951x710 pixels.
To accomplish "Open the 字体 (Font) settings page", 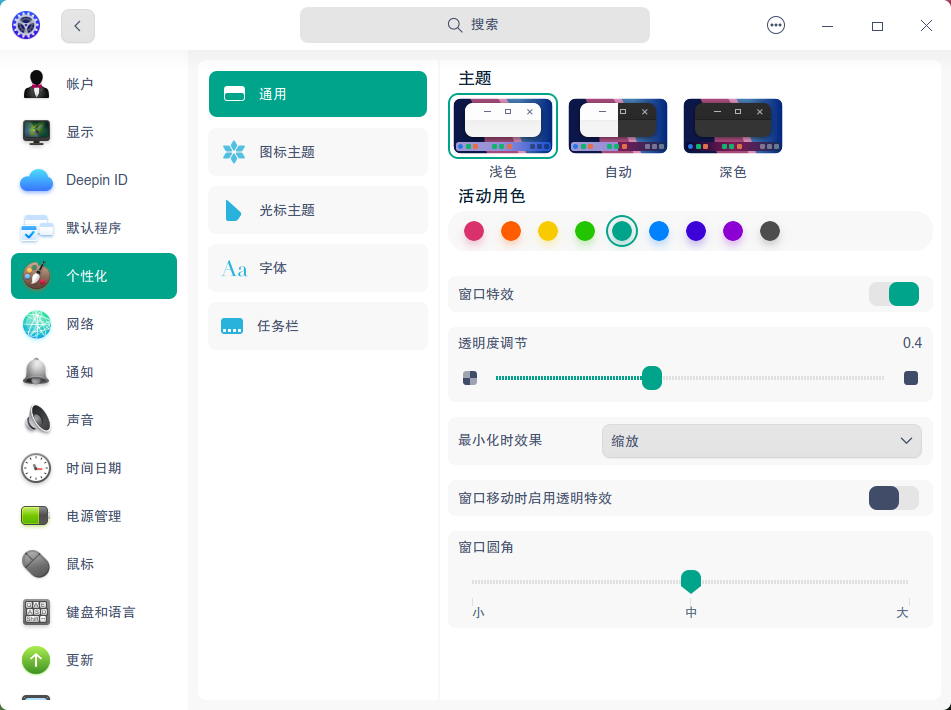I will (317, 268).
